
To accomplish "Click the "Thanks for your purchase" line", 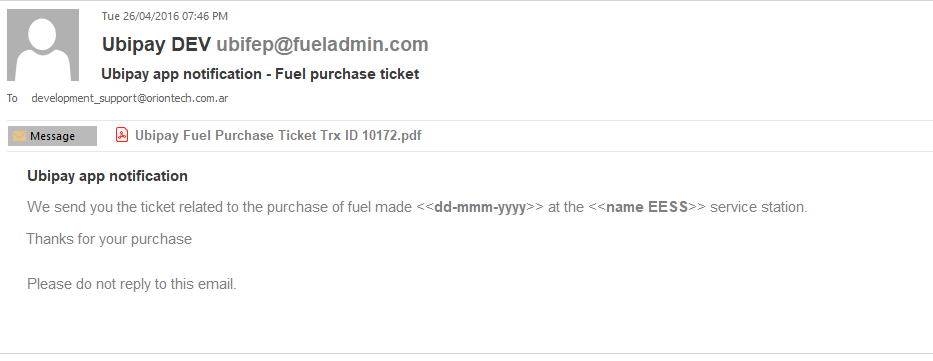I will tap(109, 239).
